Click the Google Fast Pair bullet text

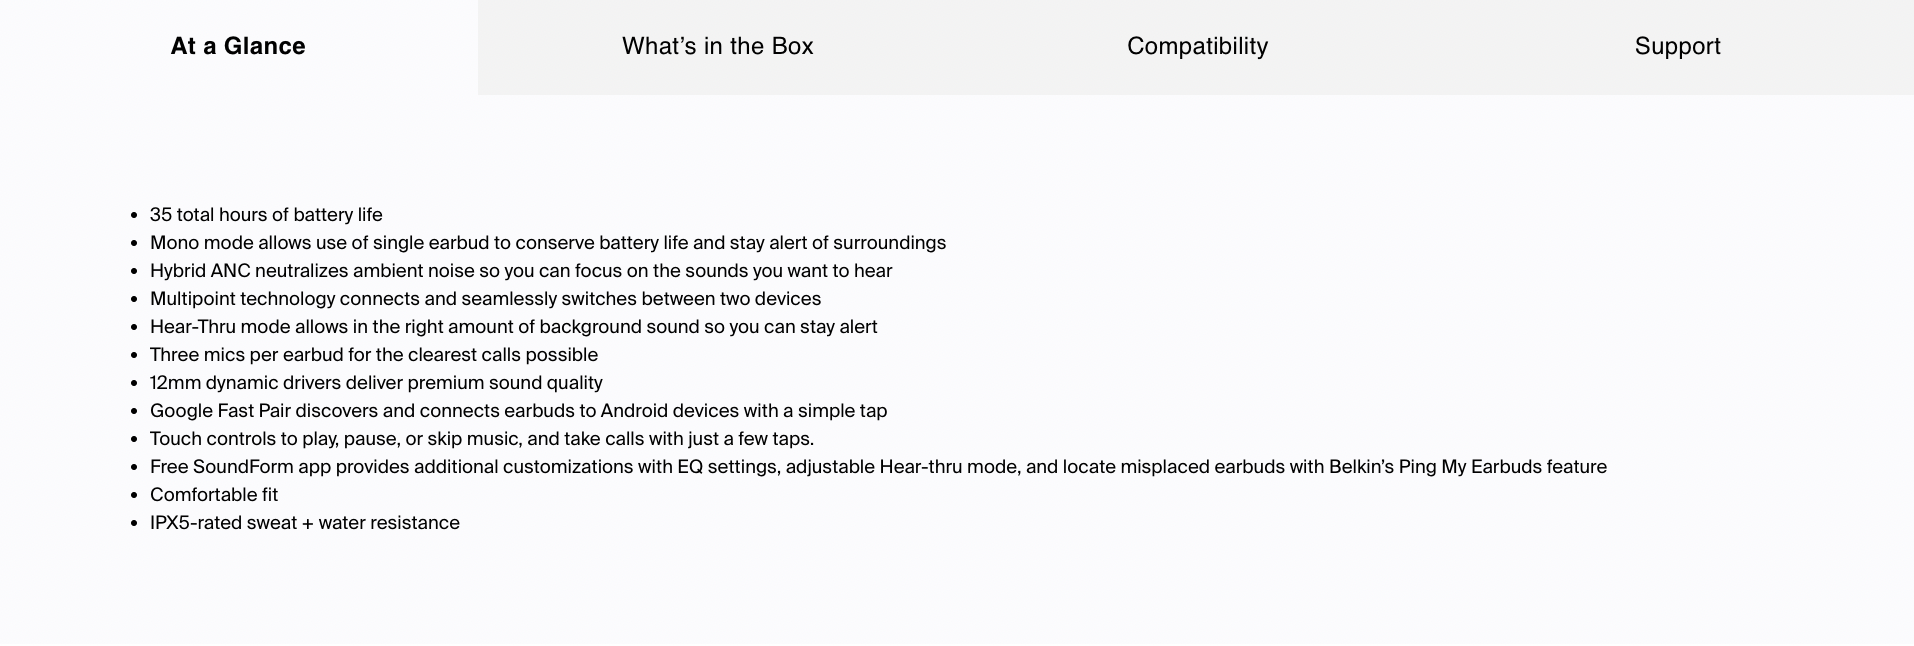[518, 411]
